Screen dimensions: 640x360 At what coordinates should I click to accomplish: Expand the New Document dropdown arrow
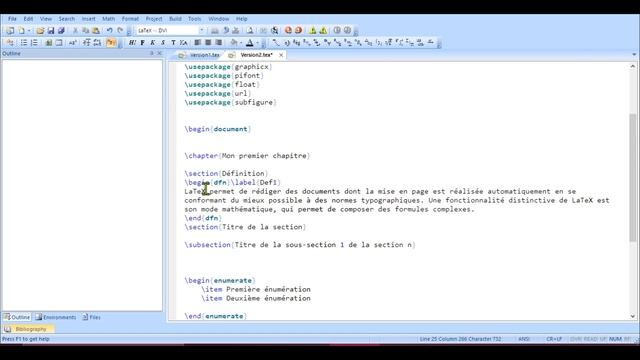click(x=29, y=31)
